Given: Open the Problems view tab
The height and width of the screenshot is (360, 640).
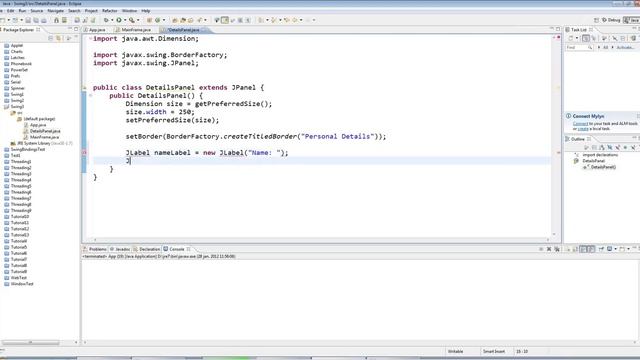Looking at the screenshot, I should [95, 249].
